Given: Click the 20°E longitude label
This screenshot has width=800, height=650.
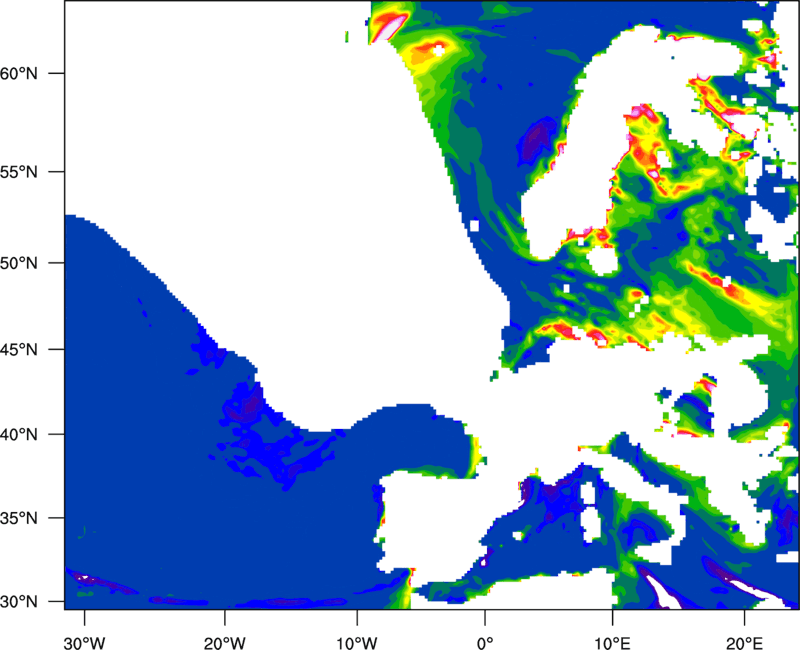Looking at the screenshot, I should coord(744,643).
